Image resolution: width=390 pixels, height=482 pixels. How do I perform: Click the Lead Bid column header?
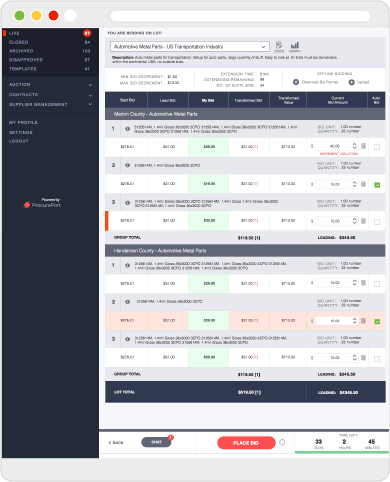click(x=168, y=100)
